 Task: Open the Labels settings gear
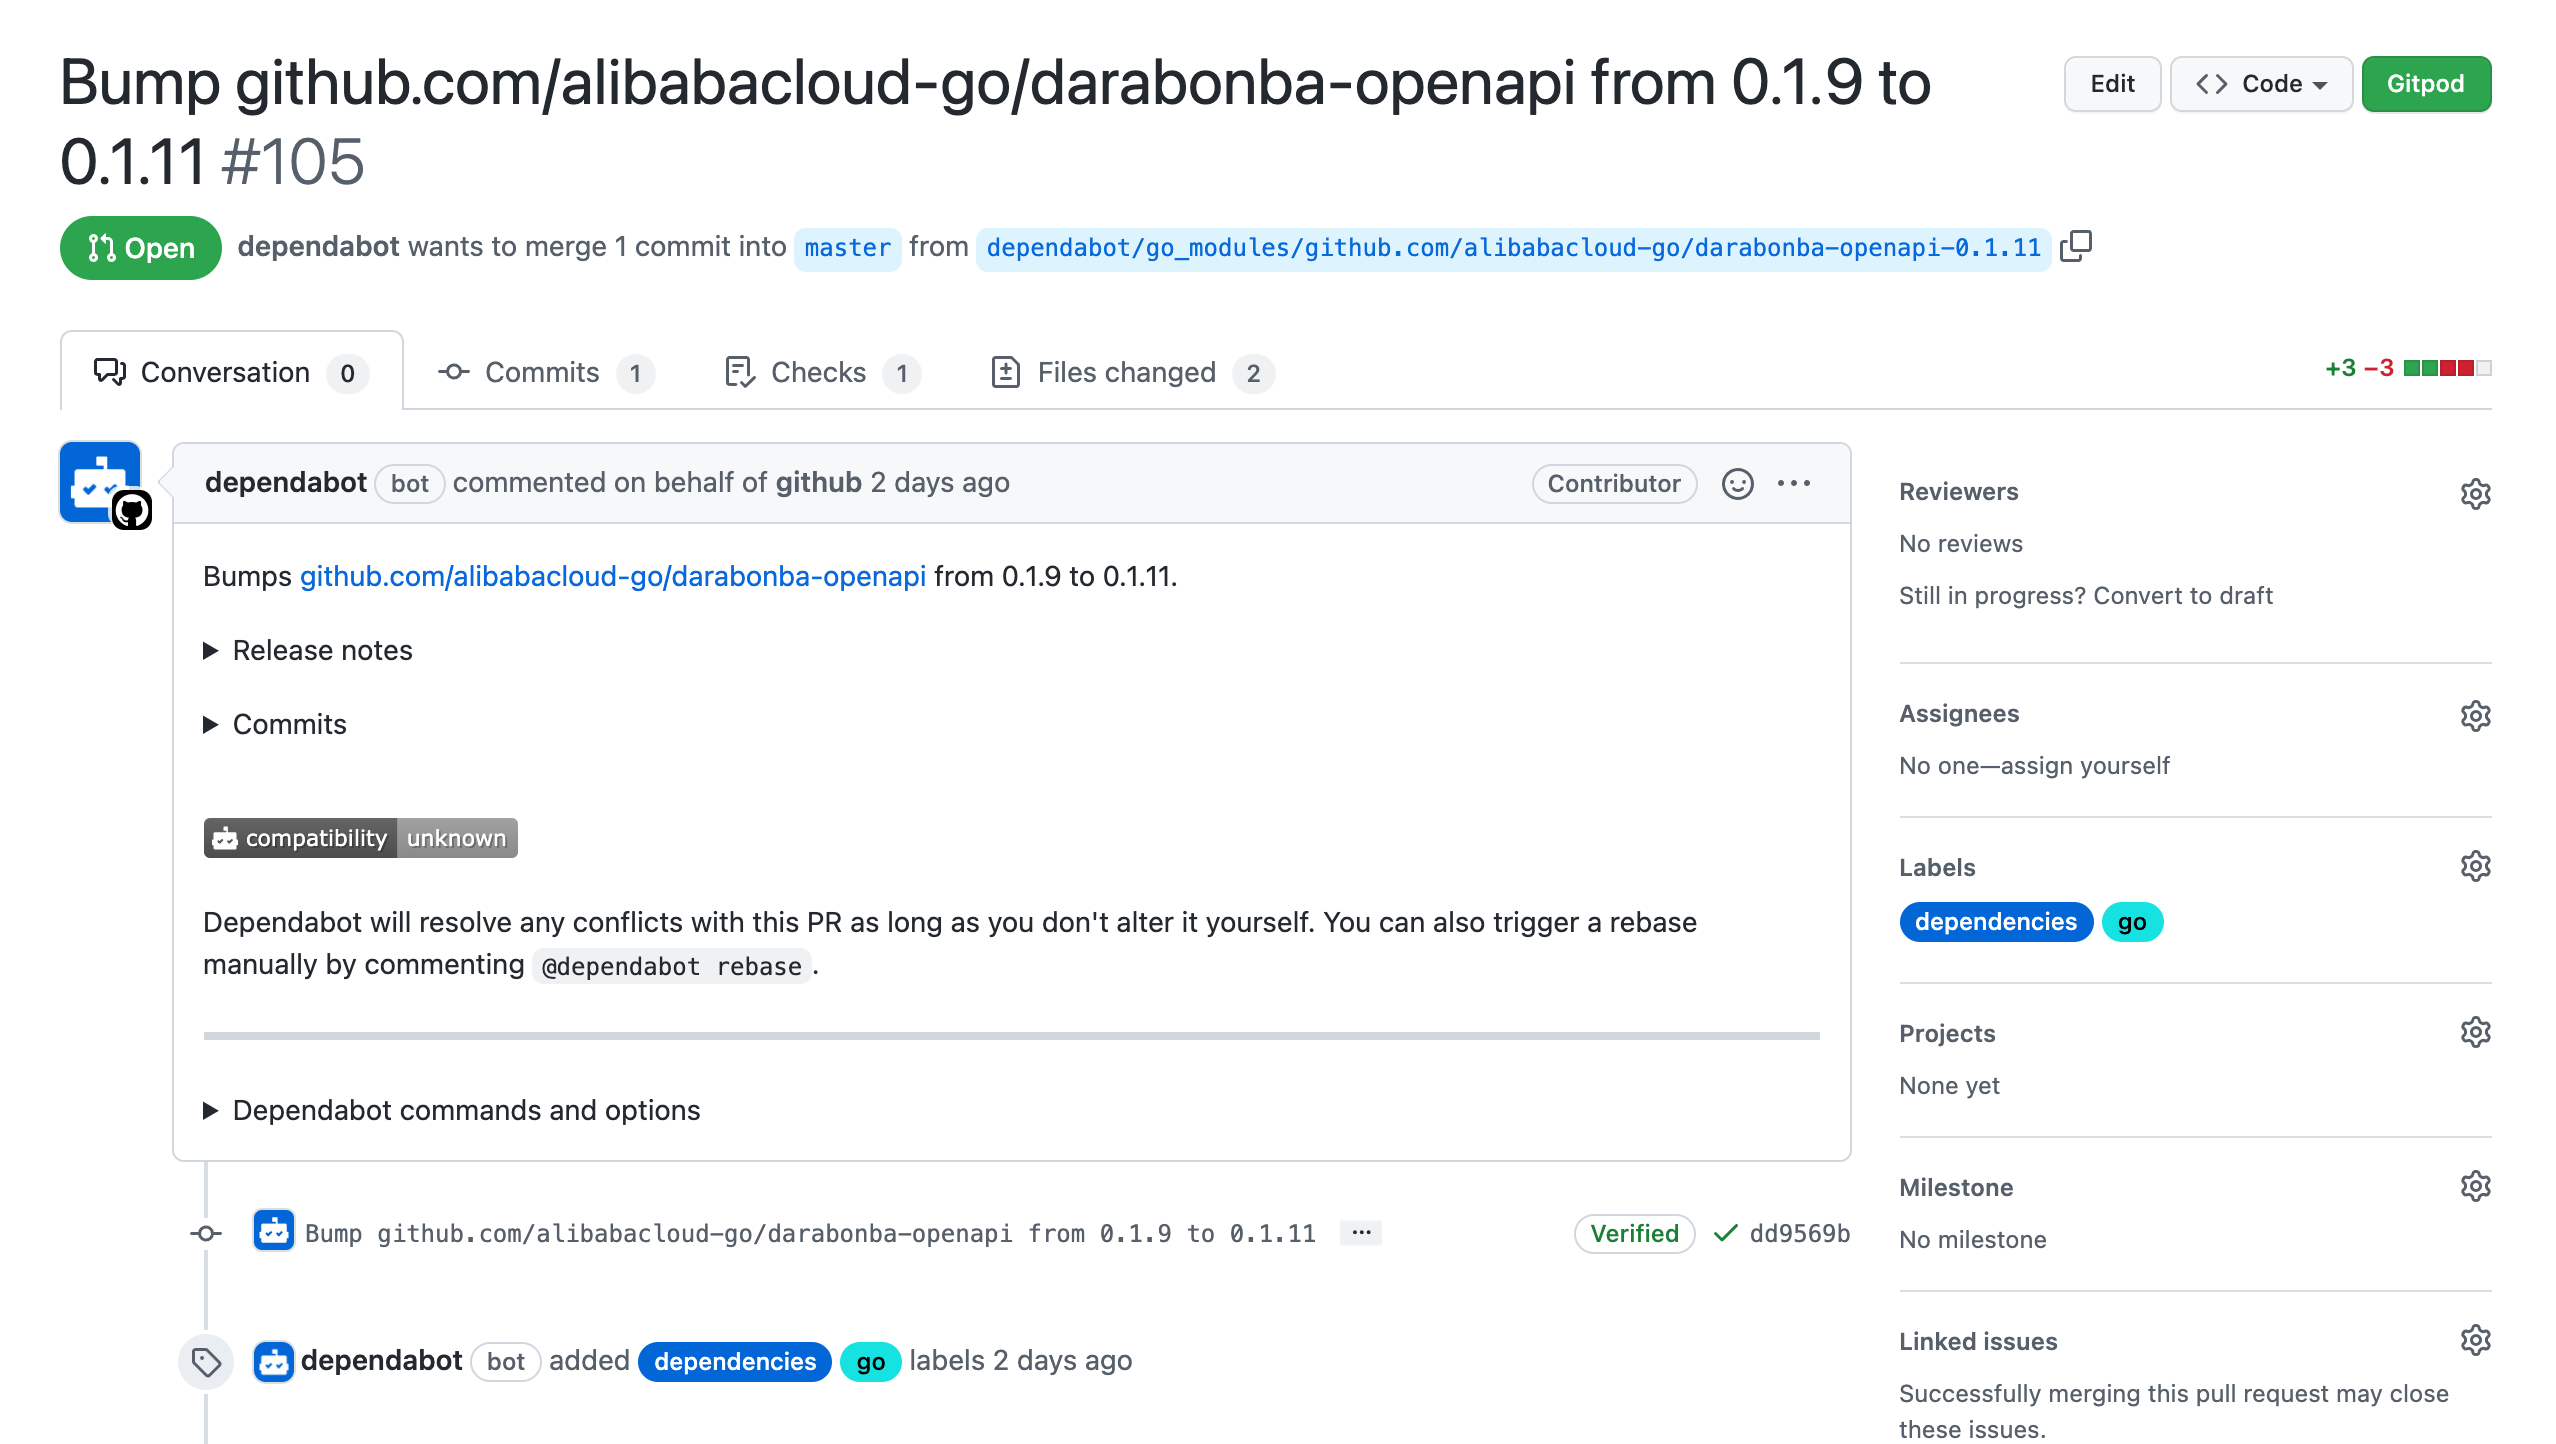2474,866
